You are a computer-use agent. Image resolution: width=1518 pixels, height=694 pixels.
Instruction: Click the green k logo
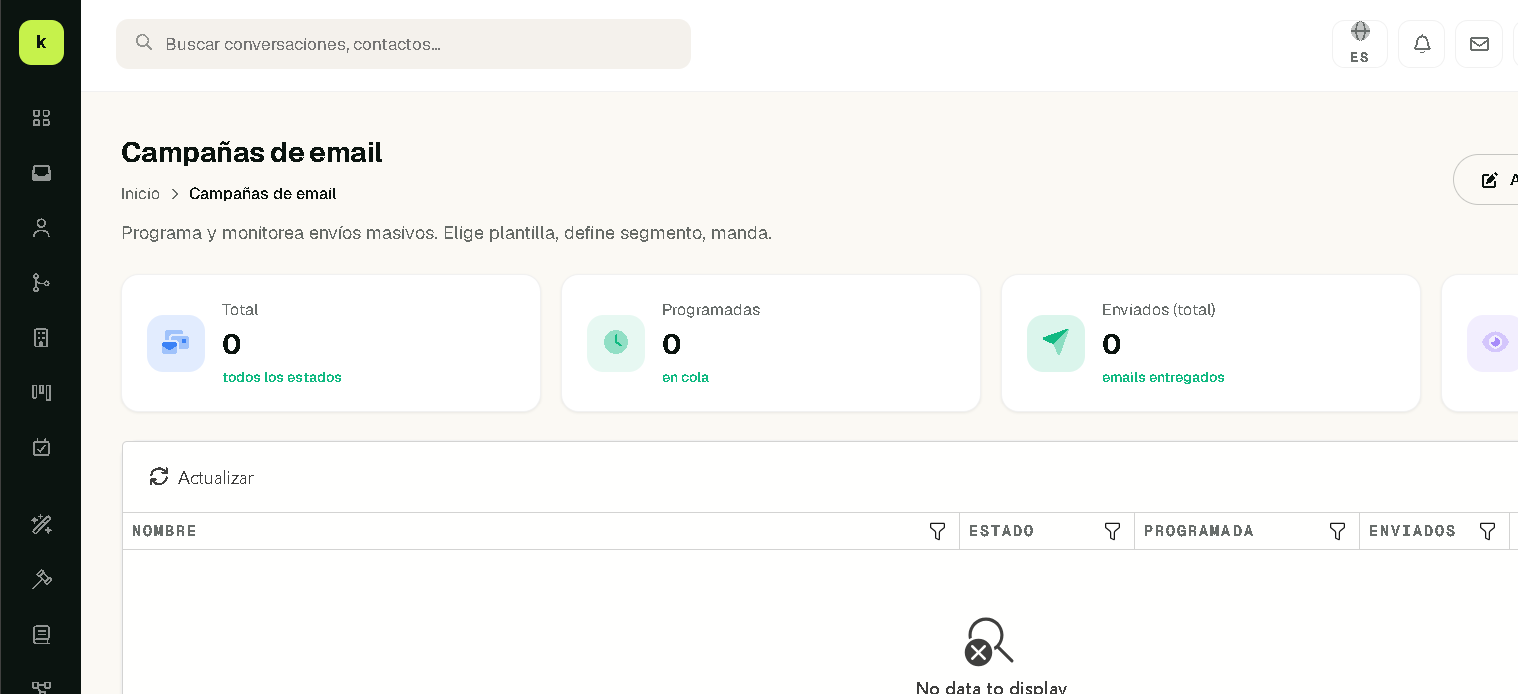(41, 42)
